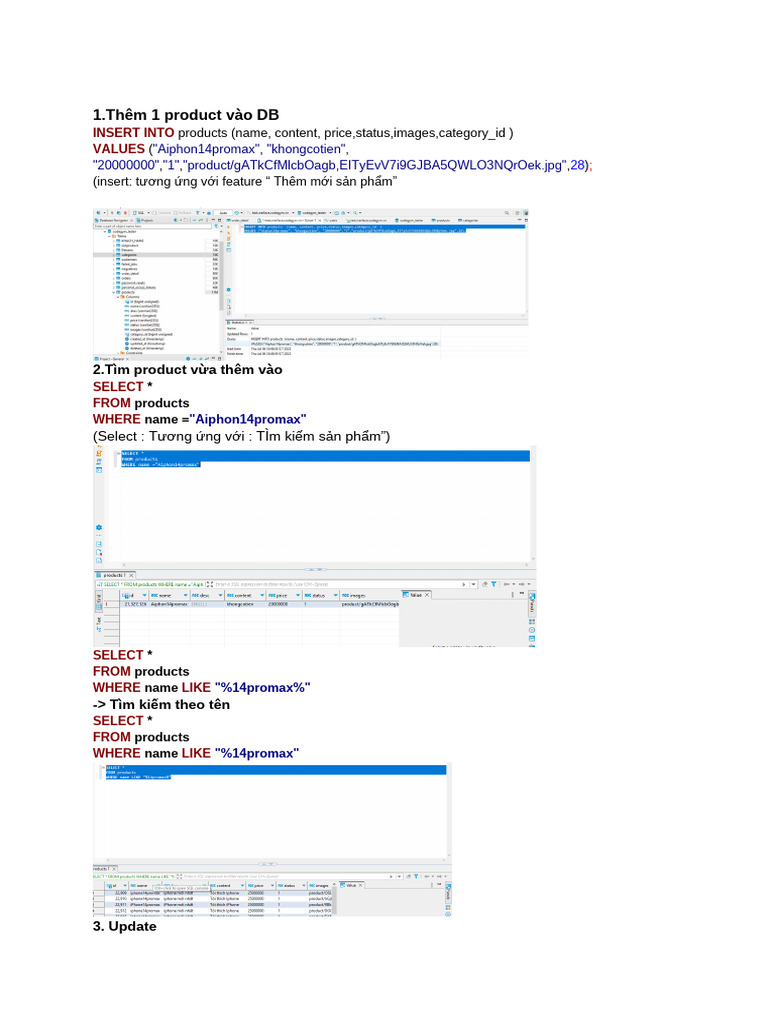Viewport: 768px width, 1024px height.
Task: Open the 'price' column dropdown in third results grid
Action: pyautogui.click(x=272, y=886)
